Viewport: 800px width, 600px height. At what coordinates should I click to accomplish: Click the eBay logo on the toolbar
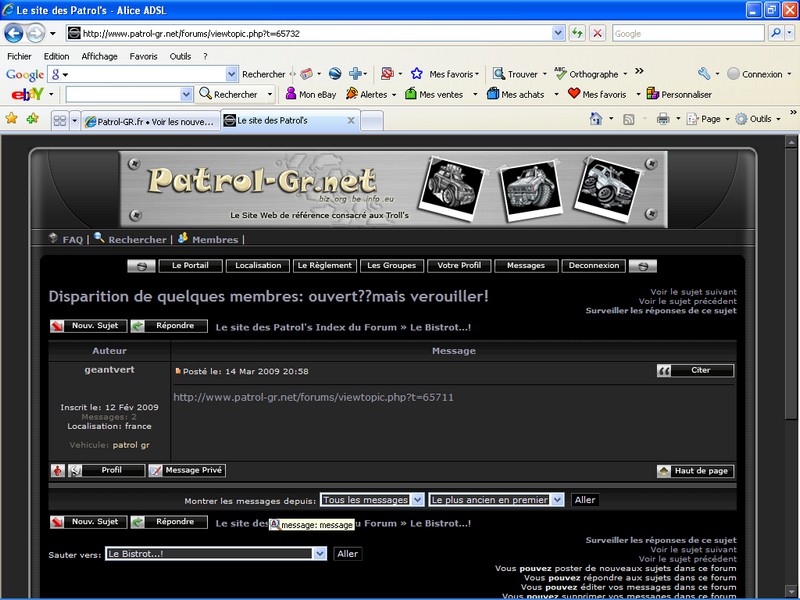click(28, 94)
